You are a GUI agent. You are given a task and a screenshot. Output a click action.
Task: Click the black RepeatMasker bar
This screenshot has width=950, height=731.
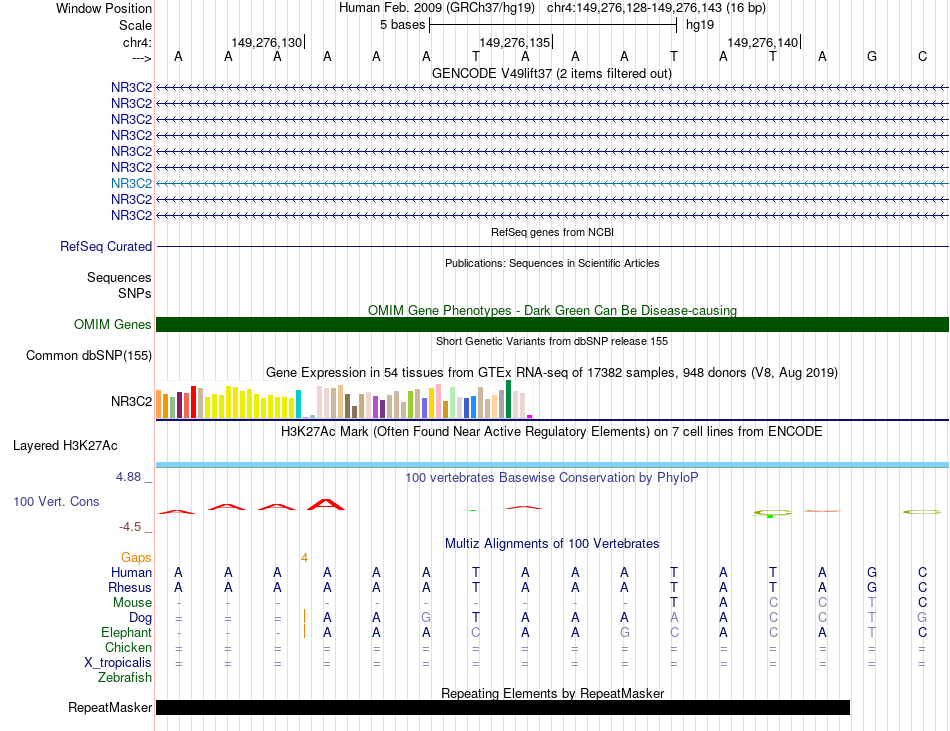point(503,707)
